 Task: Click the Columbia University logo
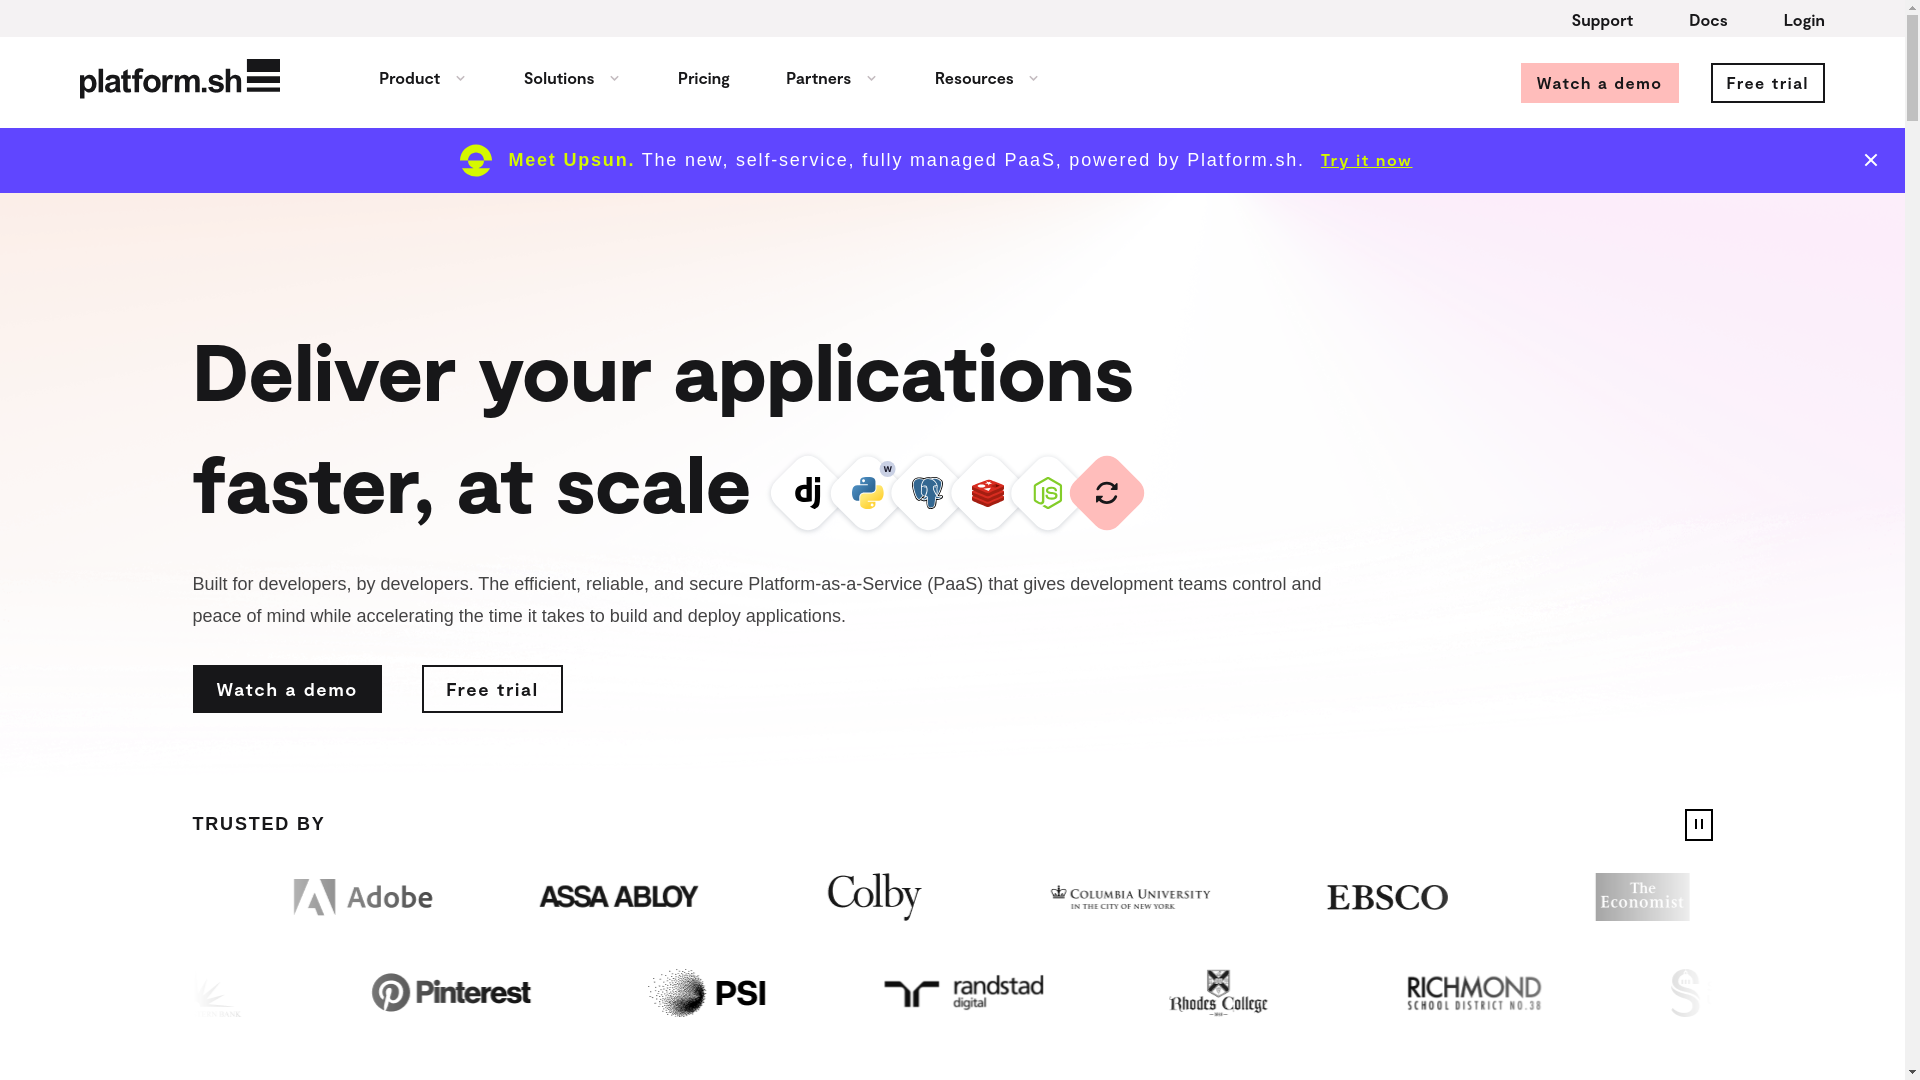tap(1130, 897)
